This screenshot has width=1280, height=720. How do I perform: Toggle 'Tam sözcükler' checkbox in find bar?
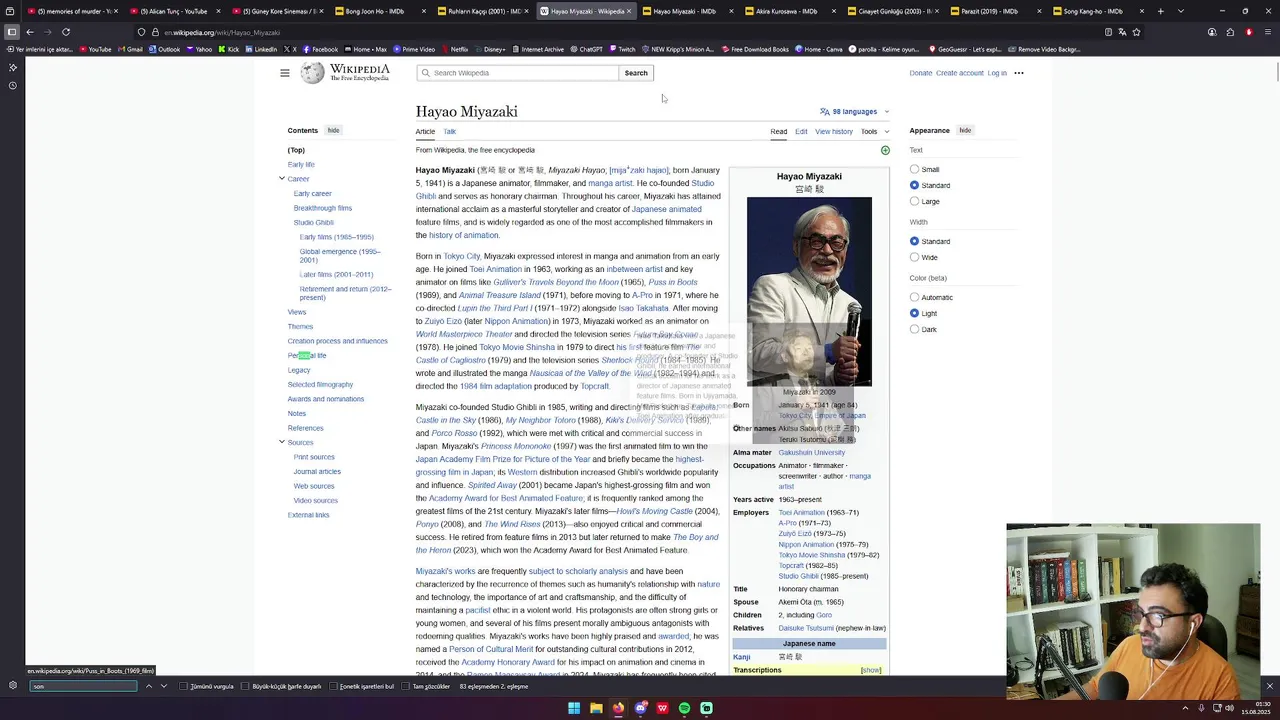407,686
